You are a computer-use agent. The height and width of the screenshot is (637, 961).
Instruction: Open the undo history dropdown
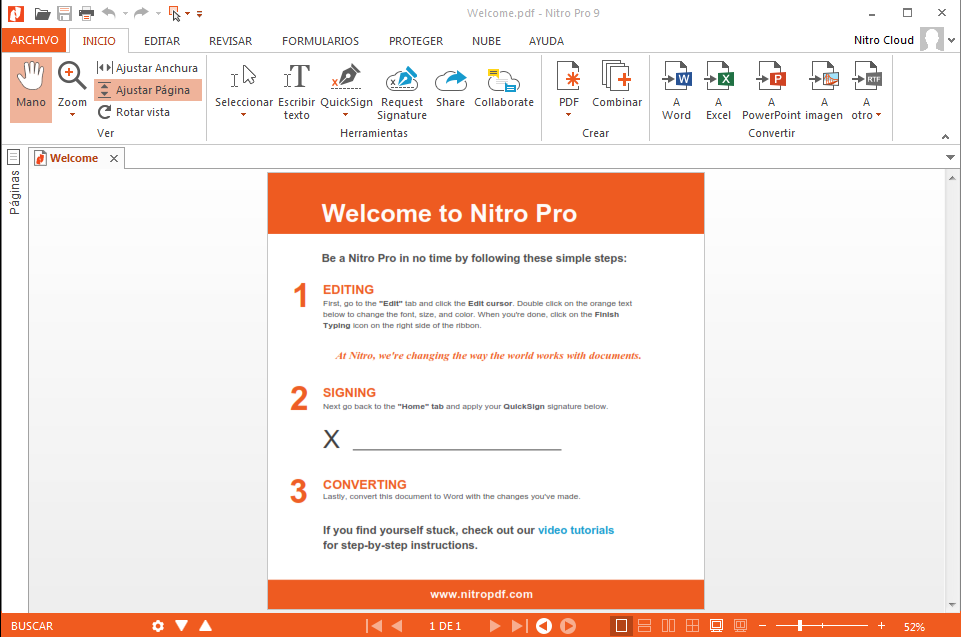click(125, 13)
